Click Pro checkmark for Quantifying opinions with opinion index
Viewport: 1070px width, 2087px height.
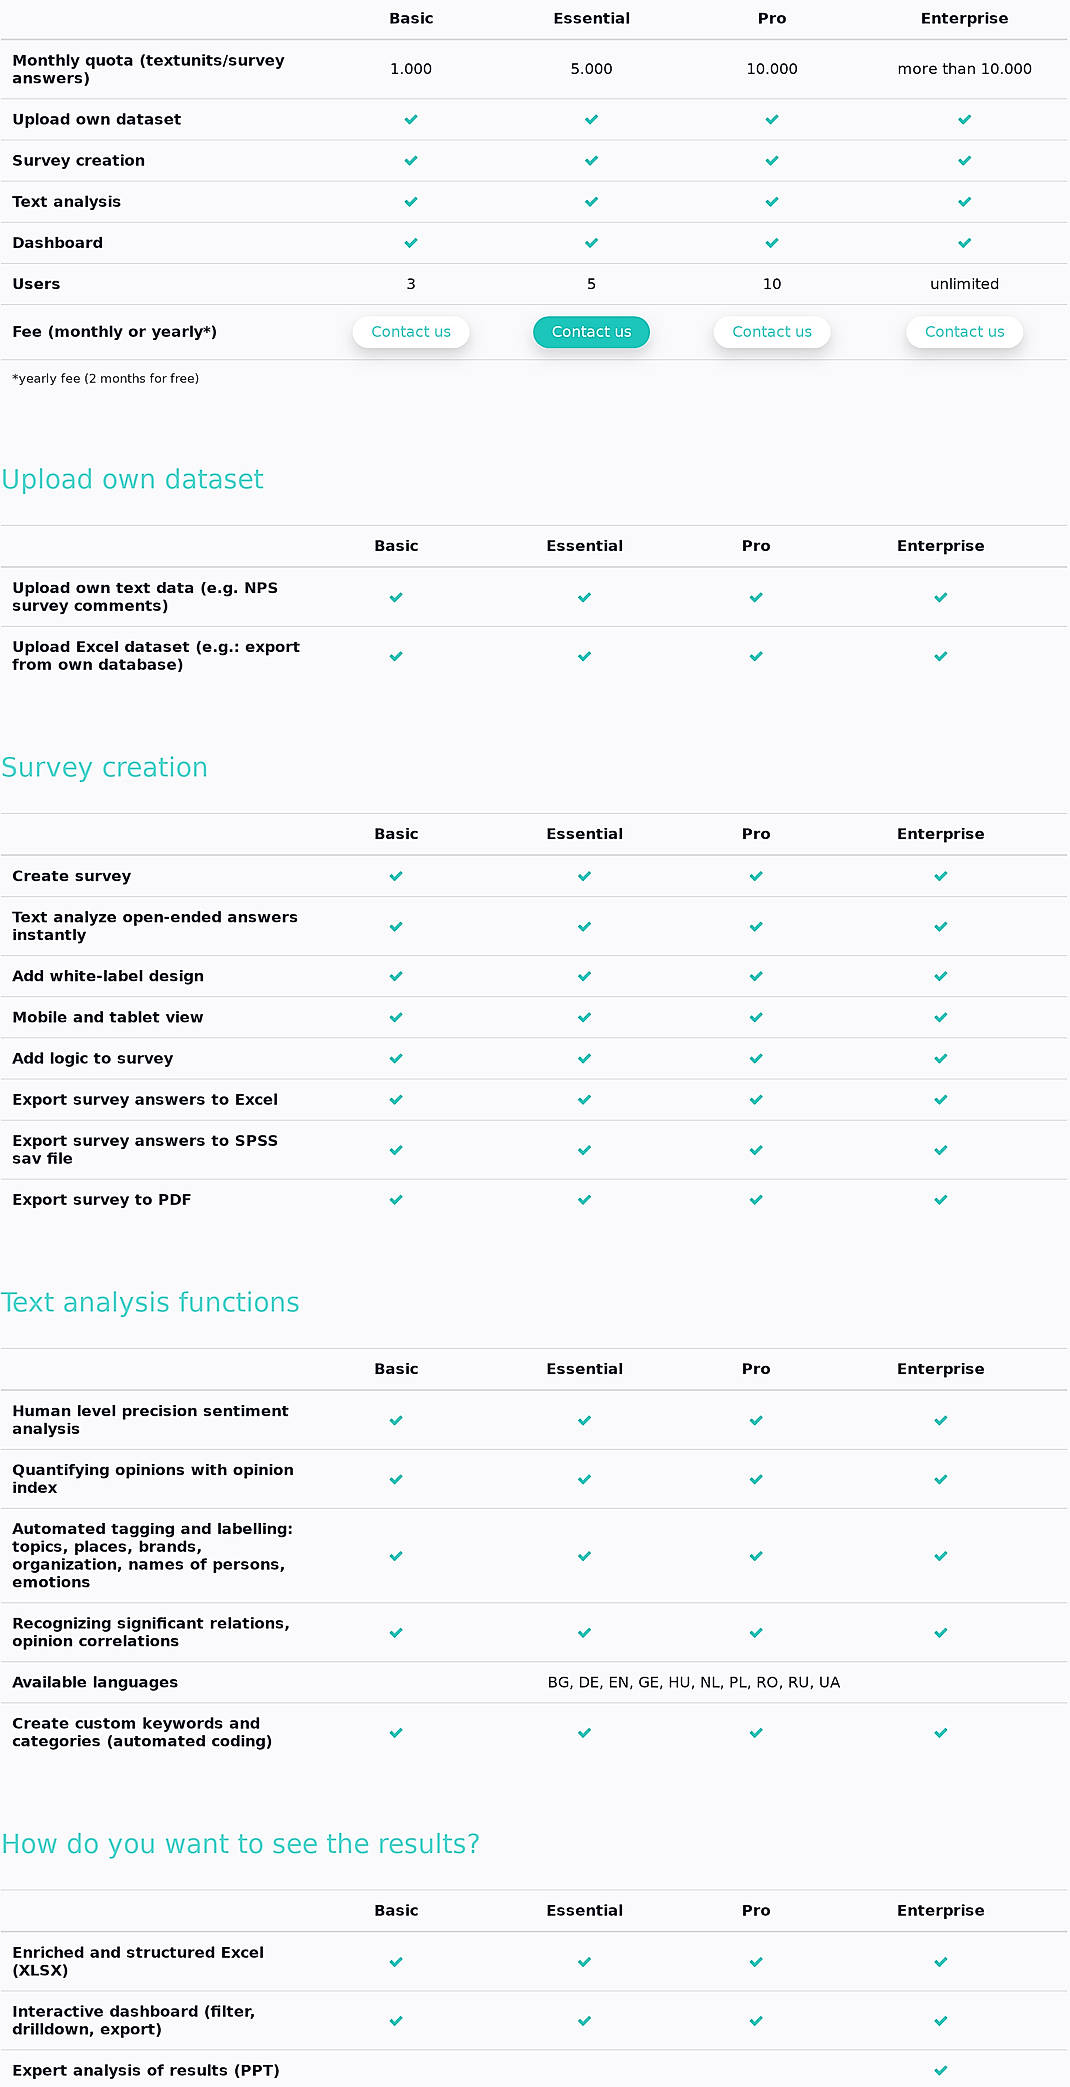(756, 1479)
